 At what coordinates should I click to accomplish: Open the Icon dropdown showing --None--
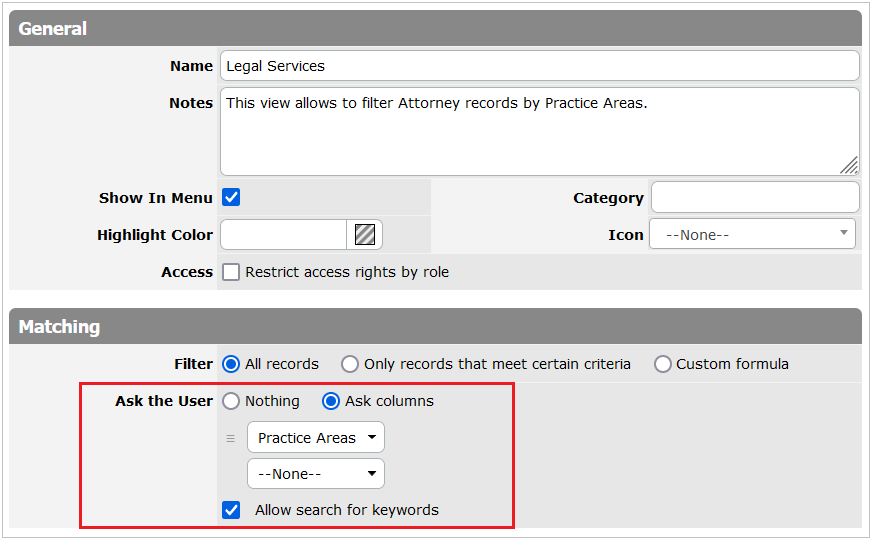click(752, 235)
